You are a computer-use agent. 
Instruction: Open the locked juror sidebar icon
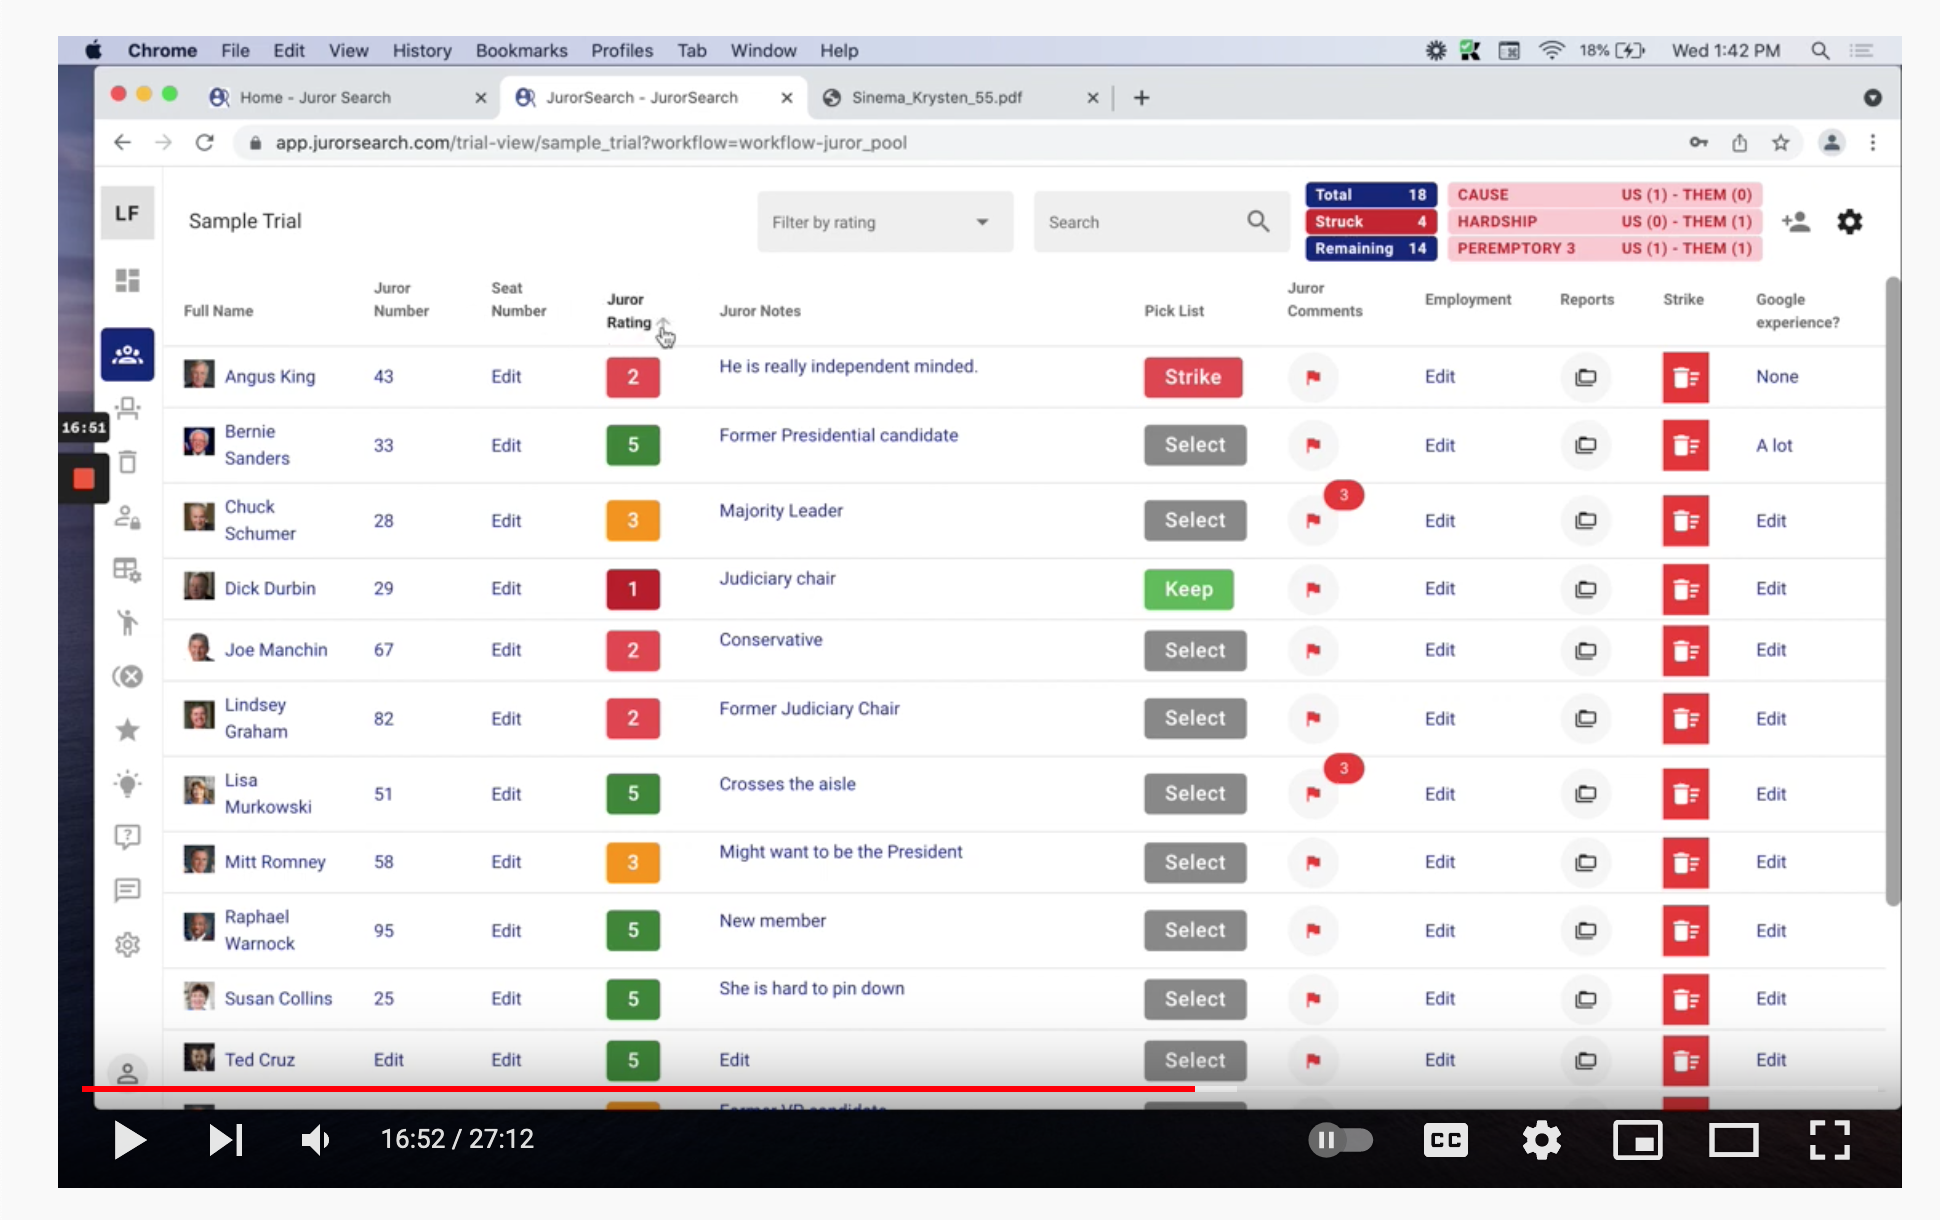click(127, 517)
